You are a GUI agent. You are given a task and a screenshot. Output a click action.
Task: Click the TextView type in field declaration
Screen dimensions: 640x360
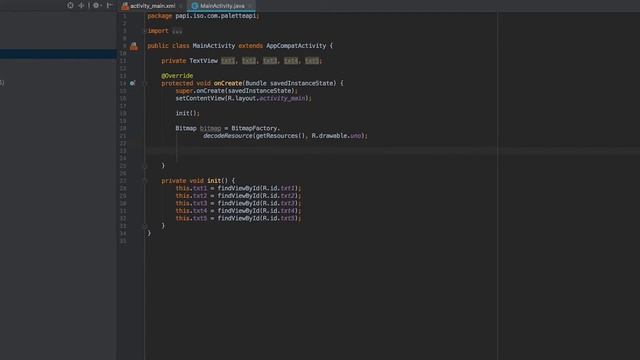coord(203,61)
